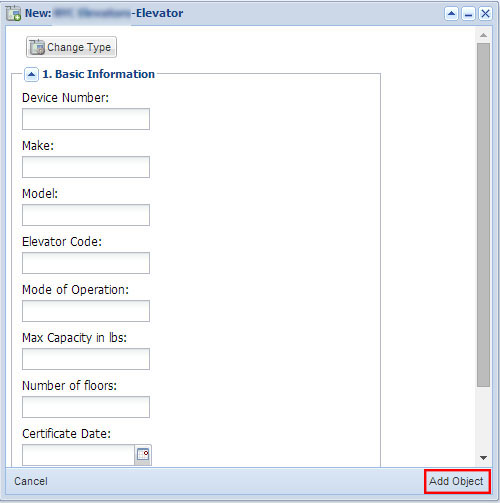Select the Model input box

tap(86, 215)
